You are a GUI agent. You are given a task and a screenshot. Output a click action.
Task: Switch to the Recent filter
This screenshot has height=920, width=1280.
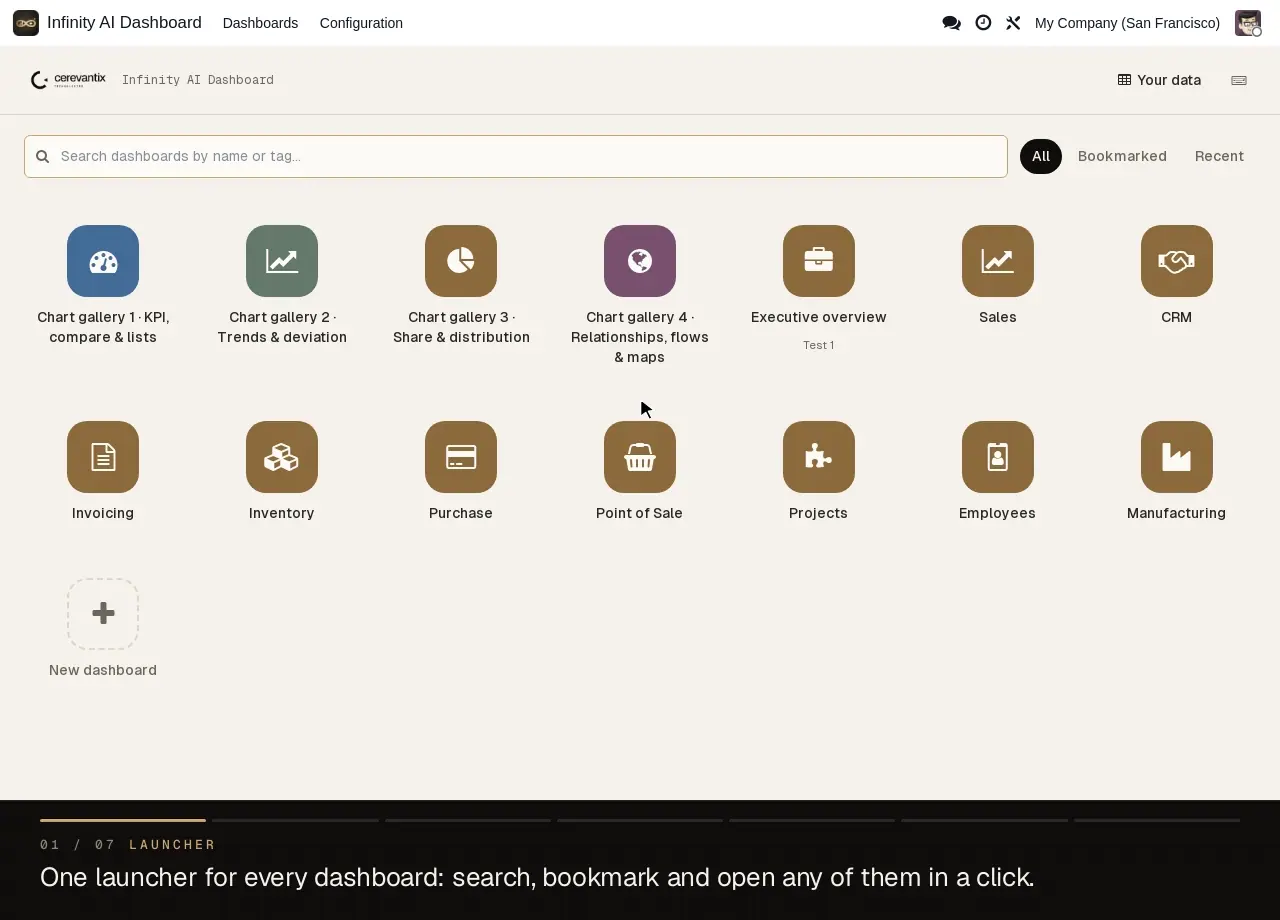(1219, 156)
